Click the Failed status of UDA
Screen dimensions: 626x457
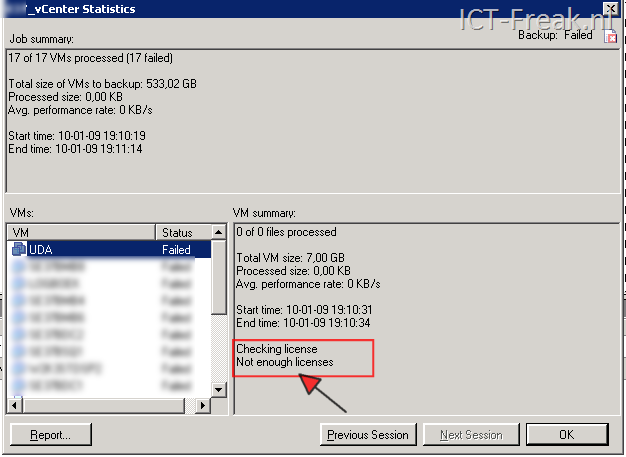[x=177, y=250]
